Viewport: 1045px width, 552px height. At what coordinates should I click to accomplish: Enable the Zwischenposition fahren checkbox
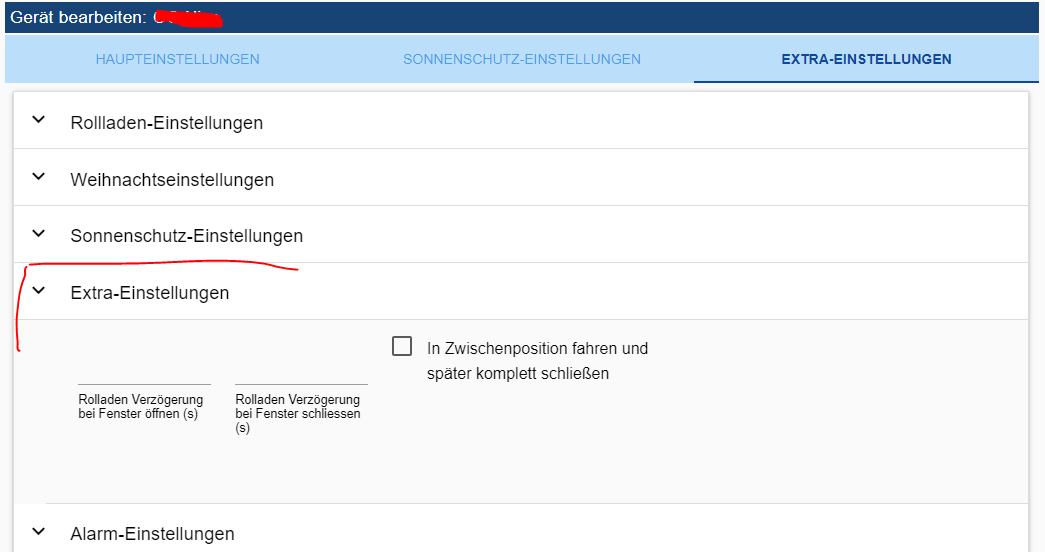click(402, 346)
